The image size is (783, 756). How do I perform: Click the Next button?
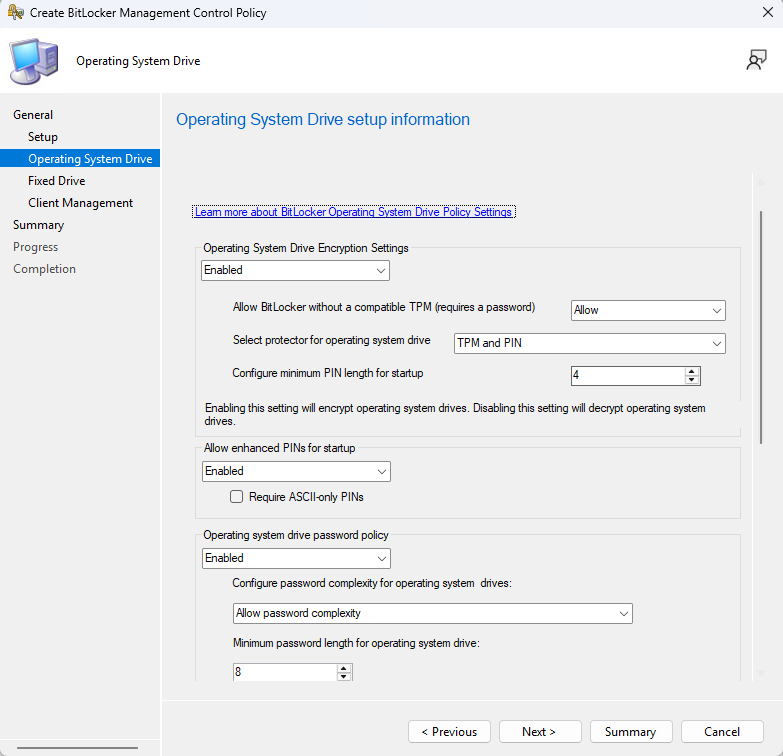(x=540, y=732)
